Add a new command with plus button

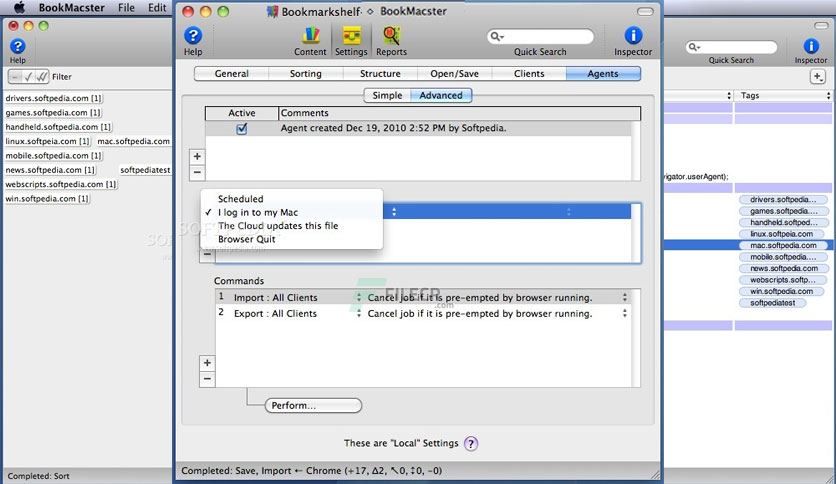pos(207,363)
